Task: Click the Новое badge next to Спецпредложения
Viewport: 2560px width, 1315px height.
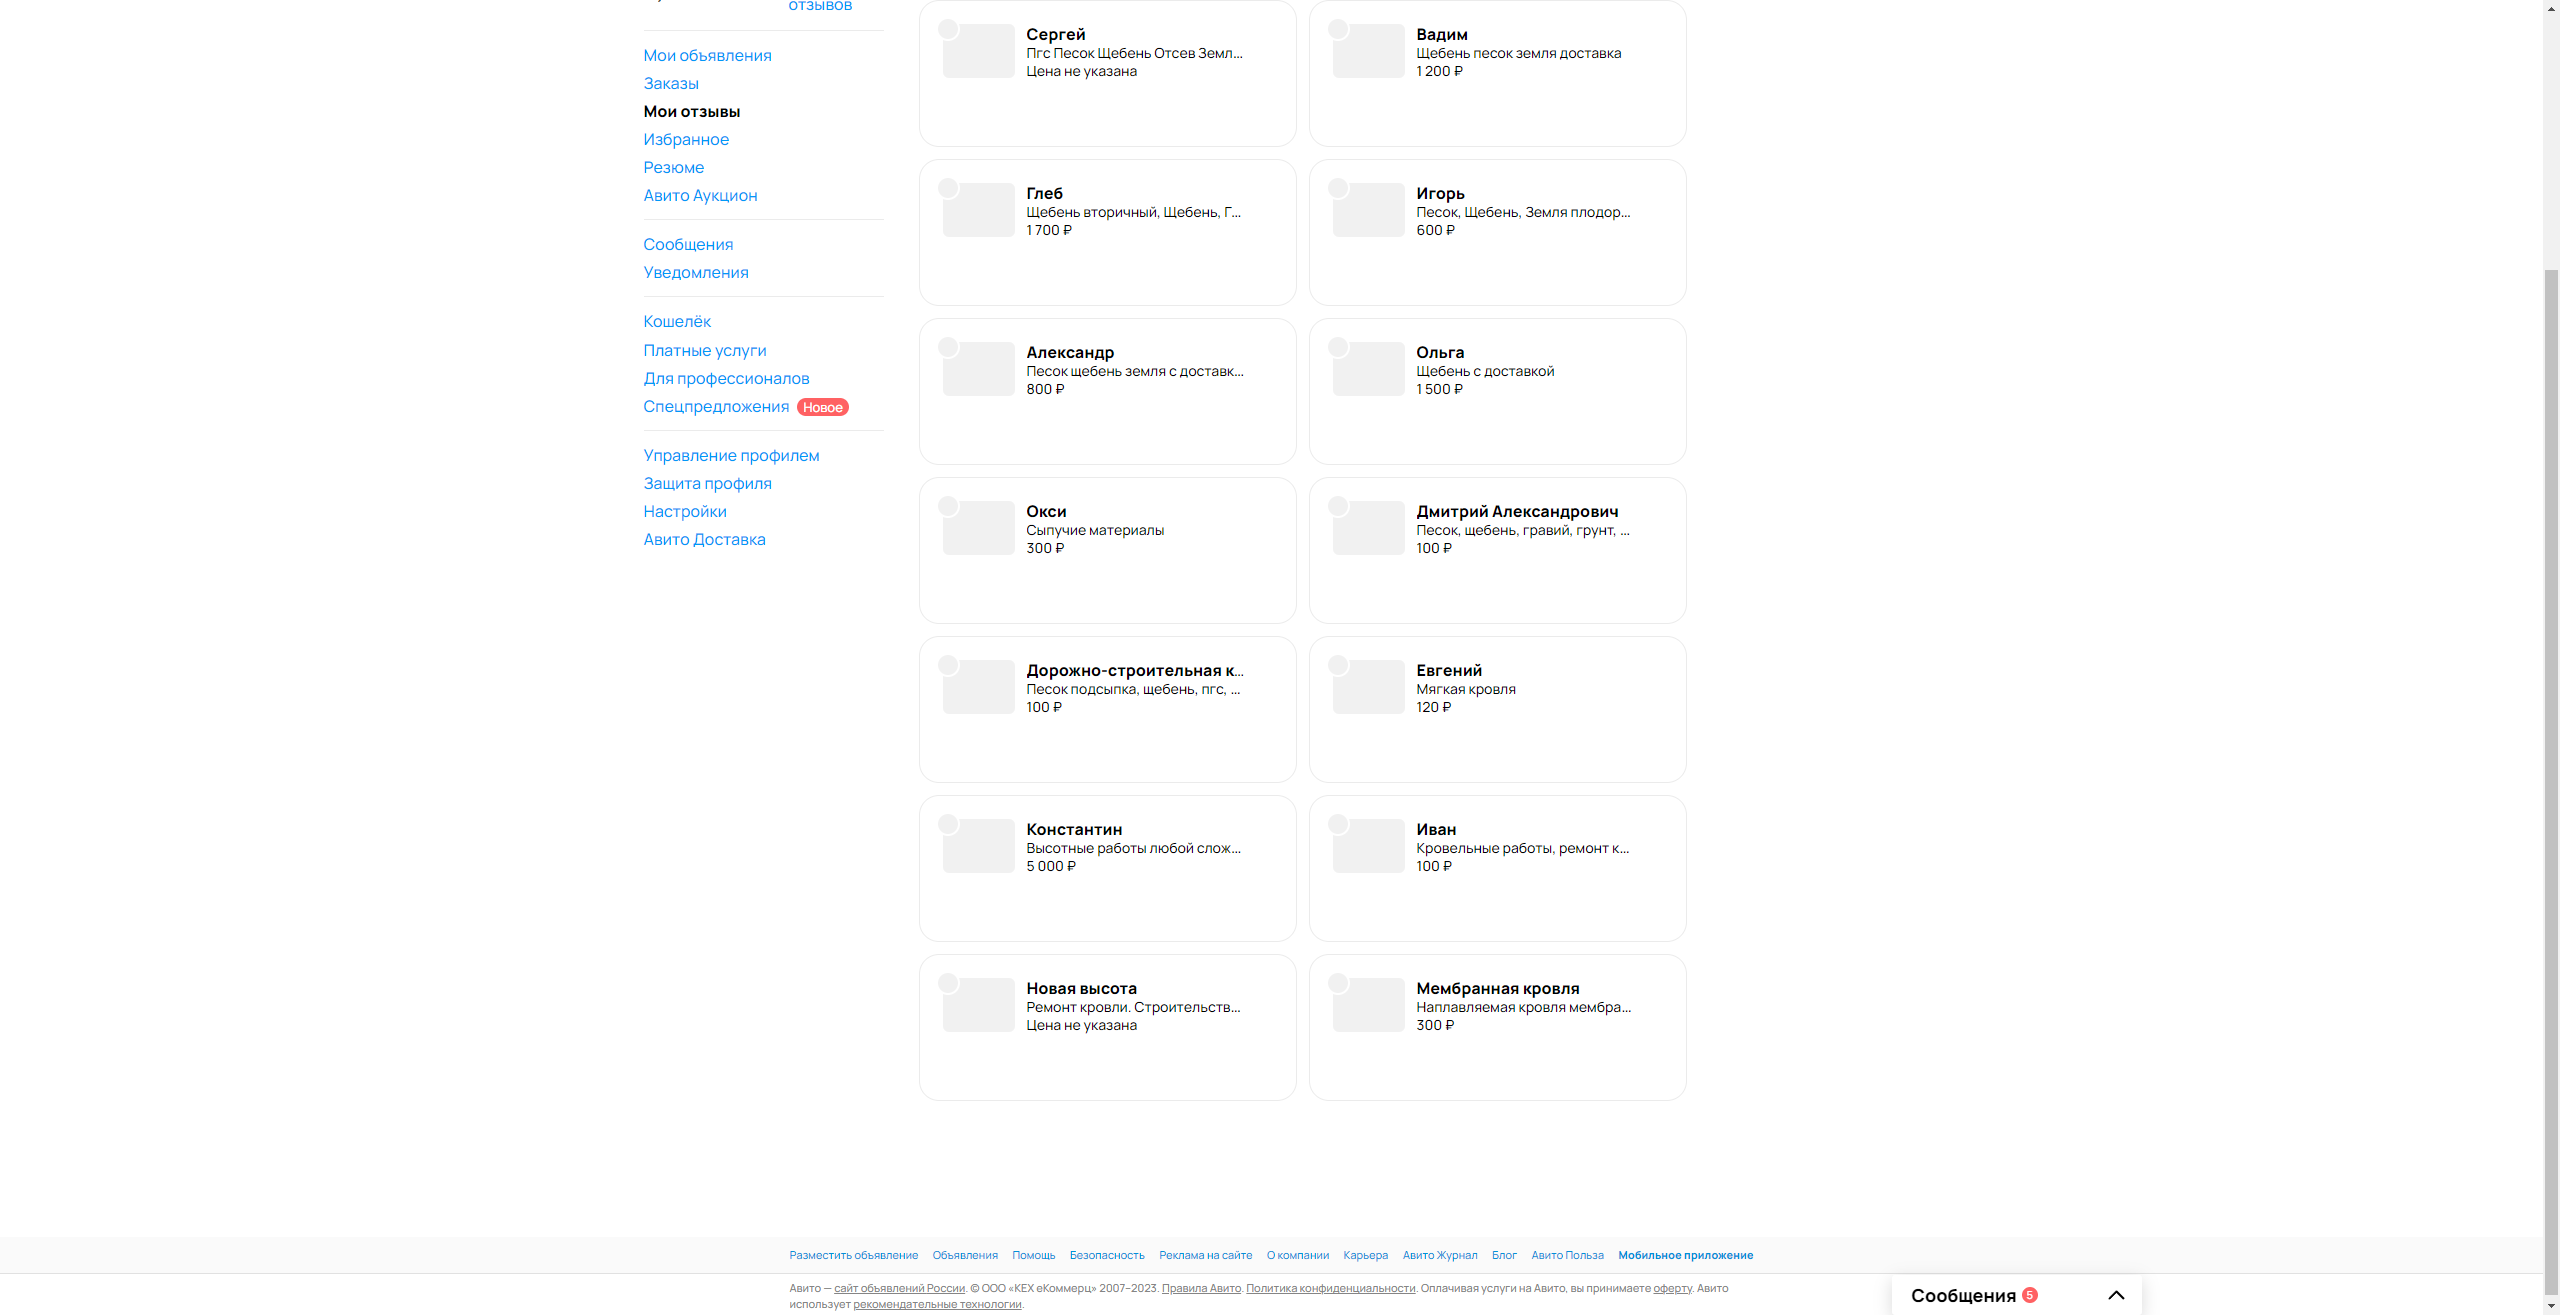Action: coord(822,407)
